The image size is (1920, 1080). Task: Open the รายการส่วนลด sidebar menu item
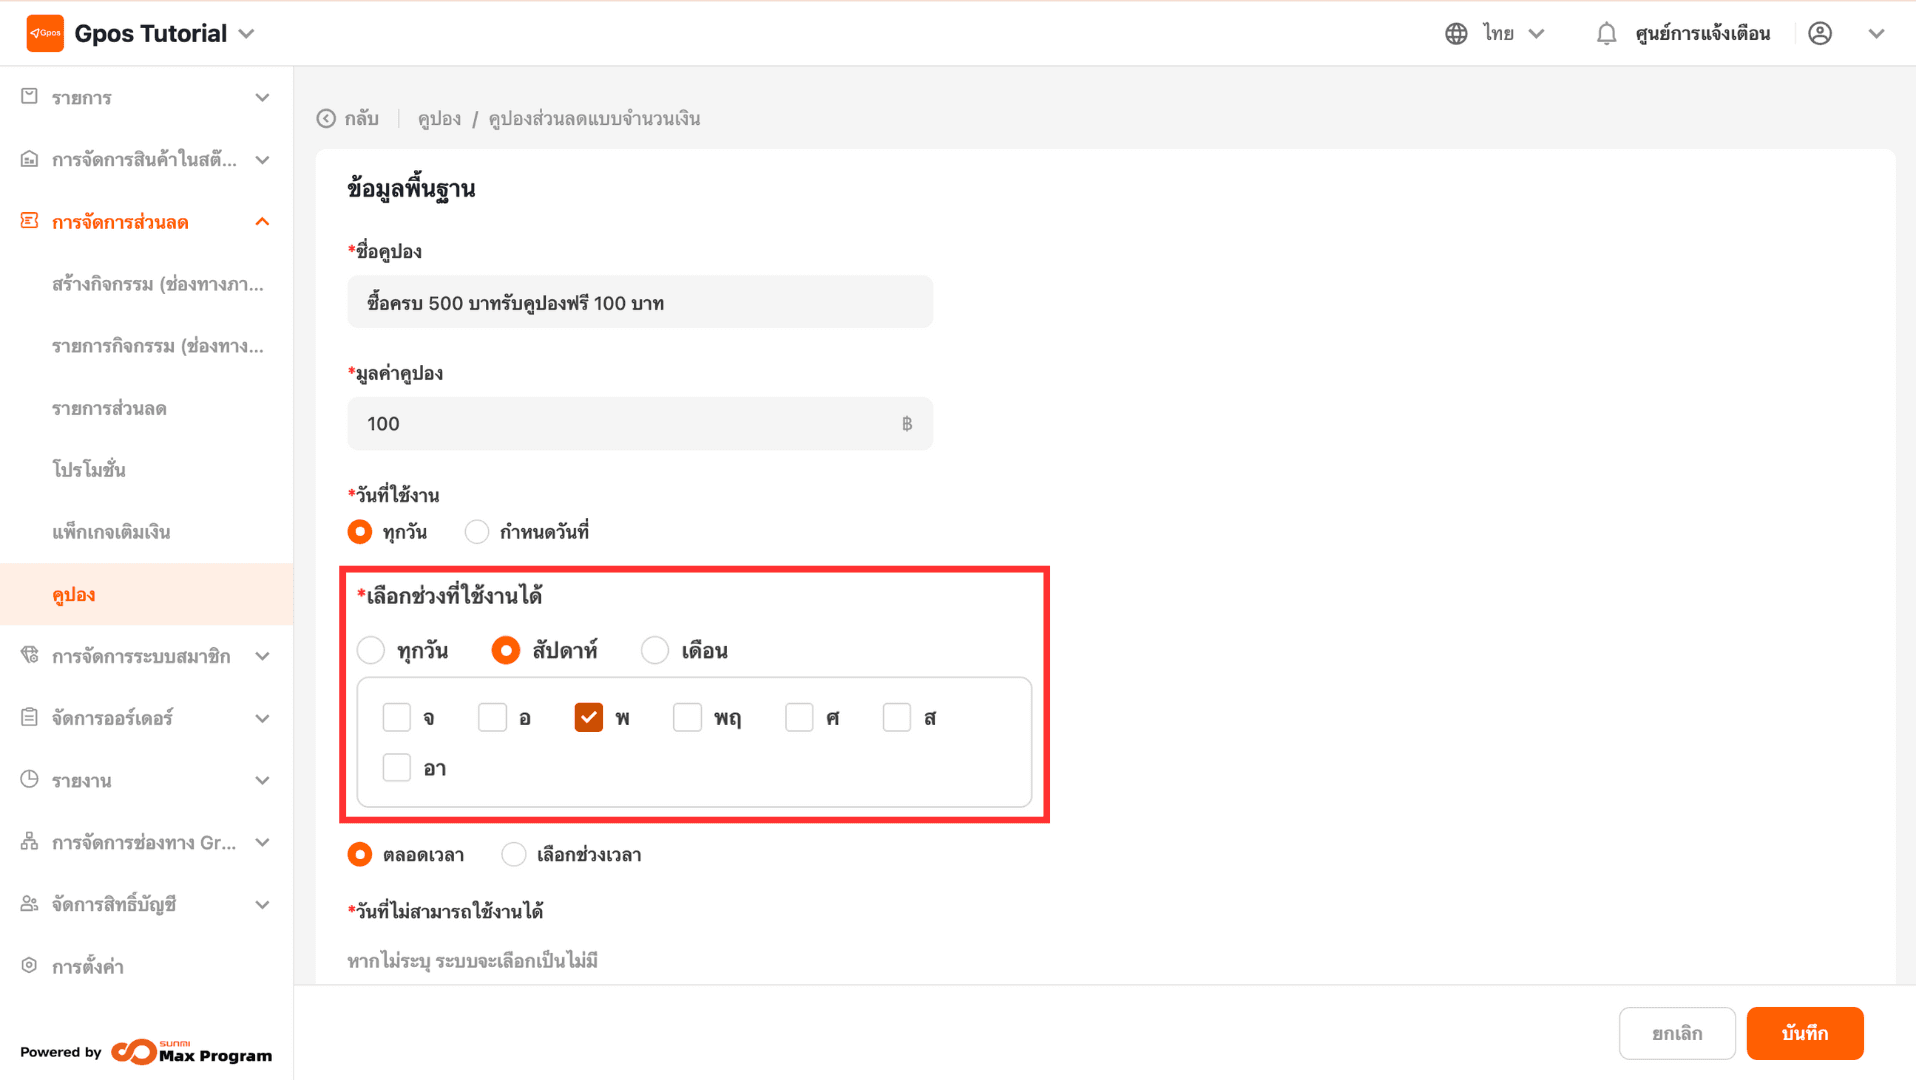[109, 408]
